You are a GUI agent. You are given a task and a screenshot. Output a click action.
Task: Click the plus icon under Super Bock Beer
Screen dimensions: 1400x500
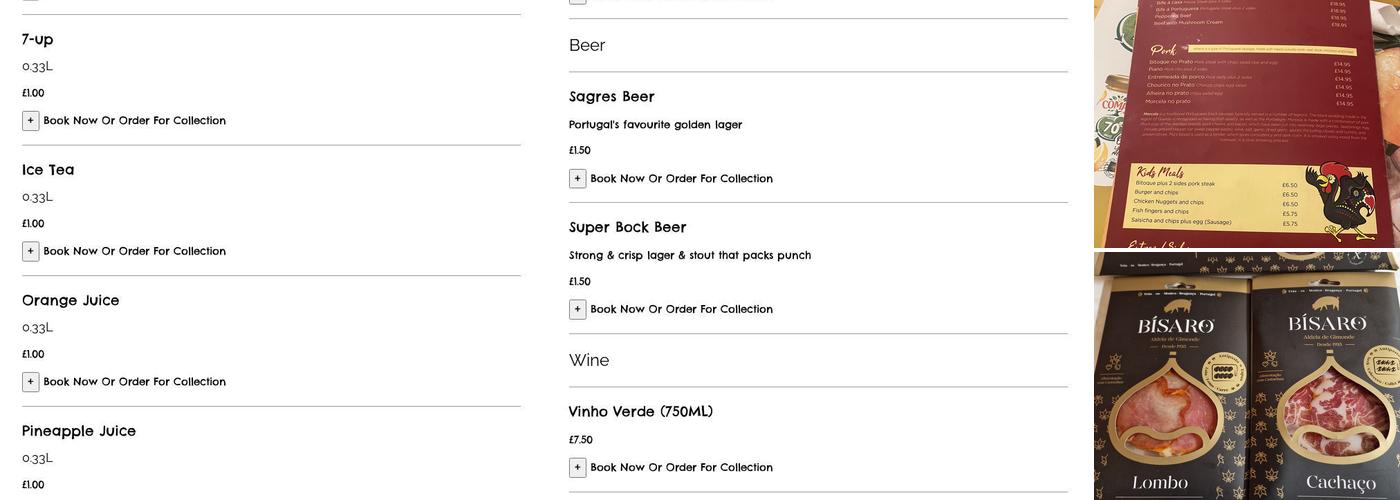tap(578, 310)
